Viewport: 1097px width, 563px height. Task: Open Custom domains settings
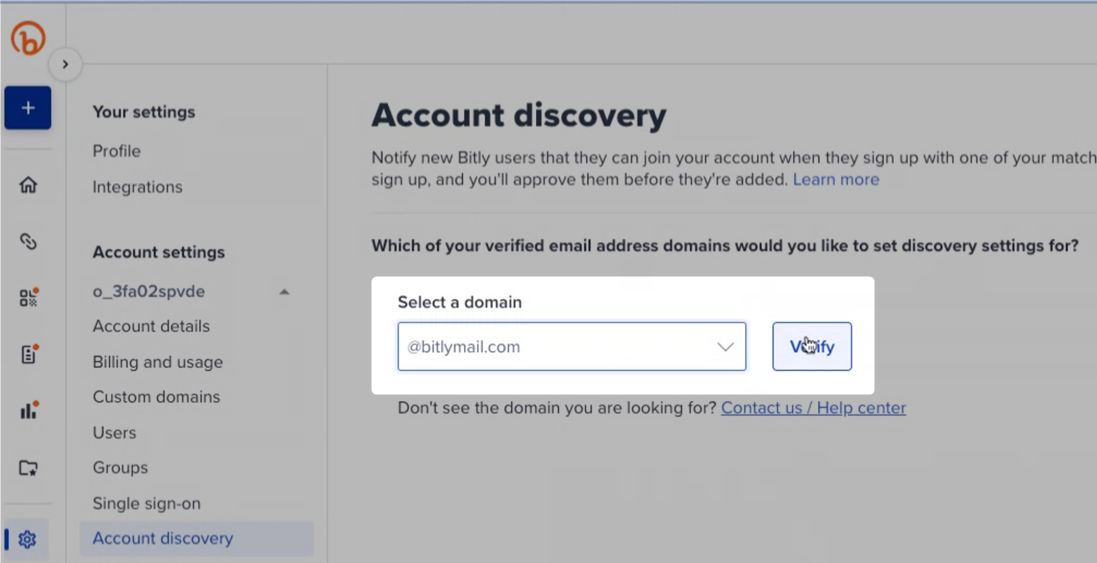point(157,397)
